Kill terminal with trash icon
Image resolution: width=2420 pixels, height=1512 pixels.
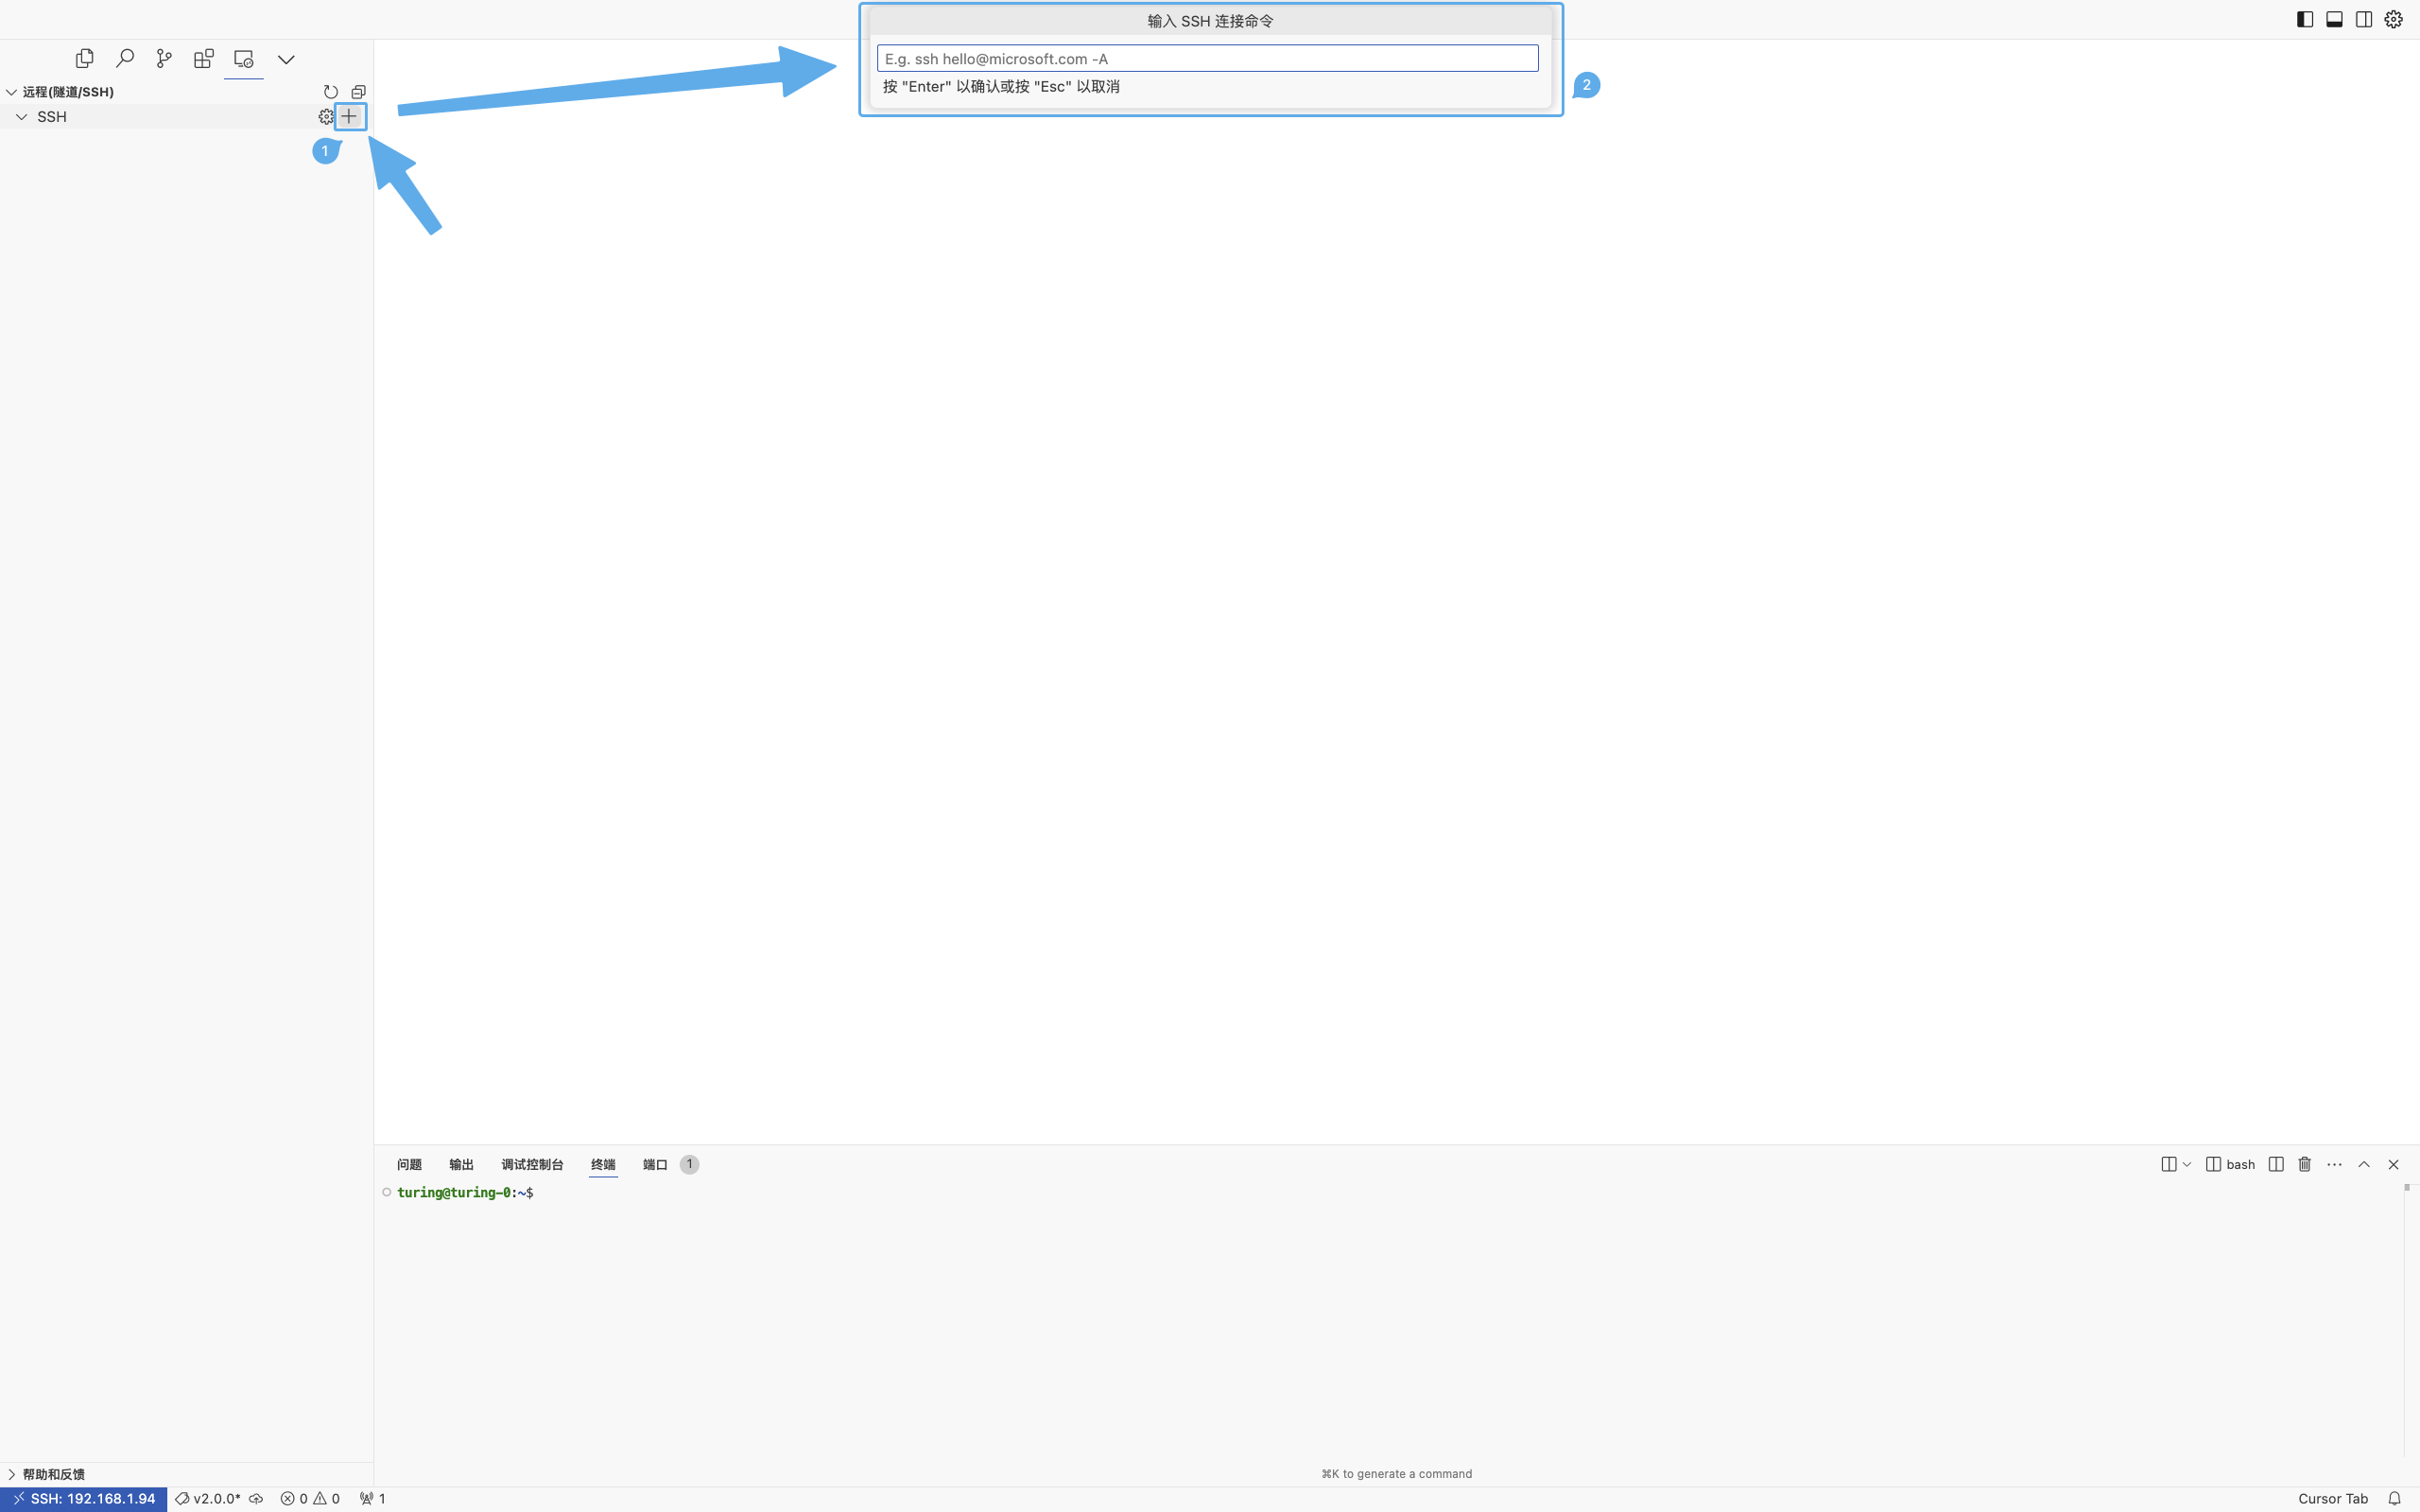(2305, 1164)
